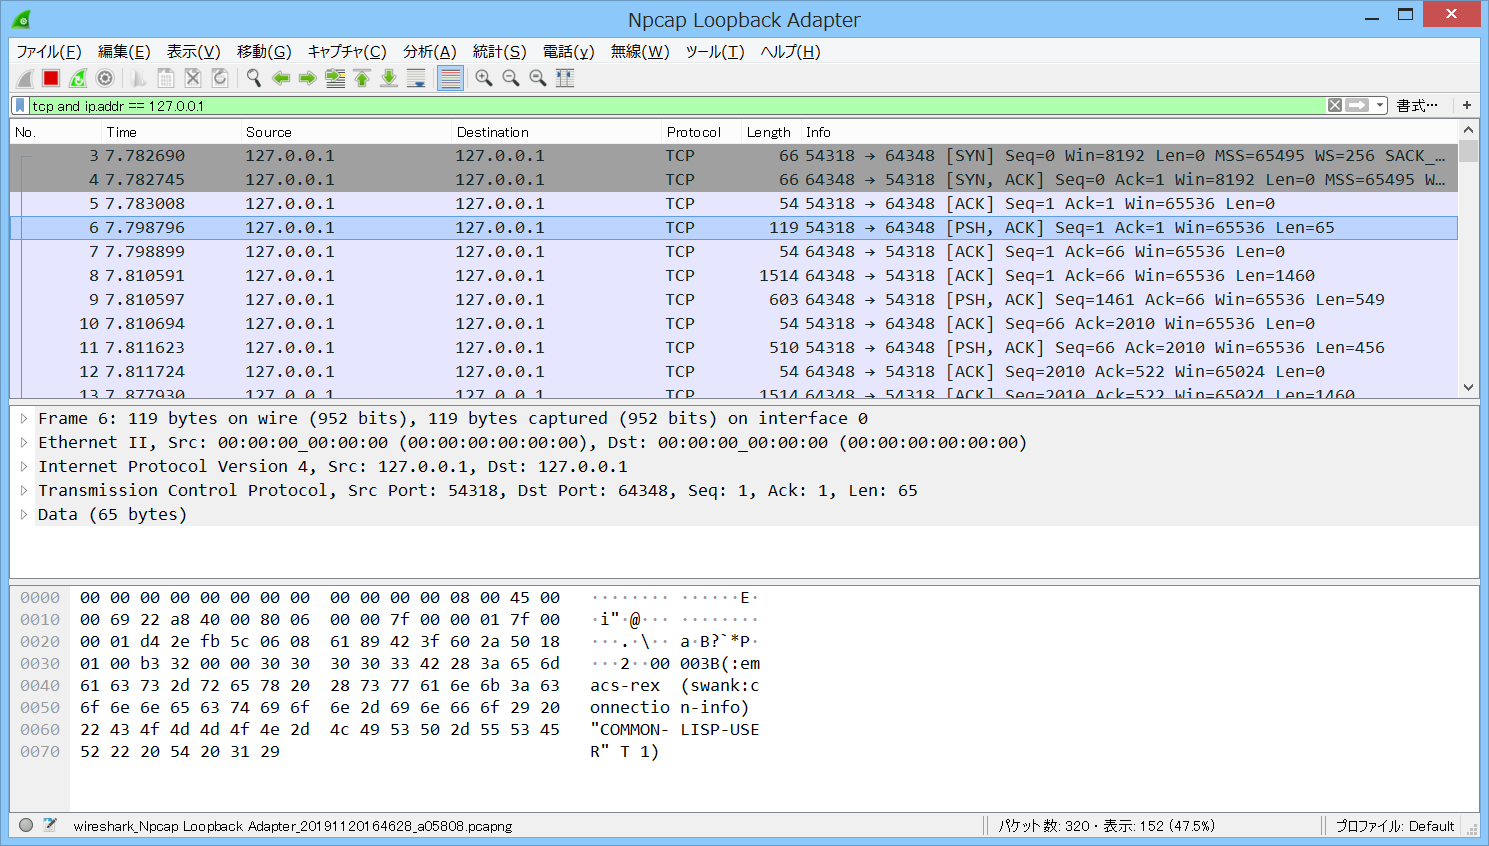Image resolution: width=1489 pixels, height=846 pixels.
Task: Toggle packet colorization in the toolbar
Action: click(449, 78)
